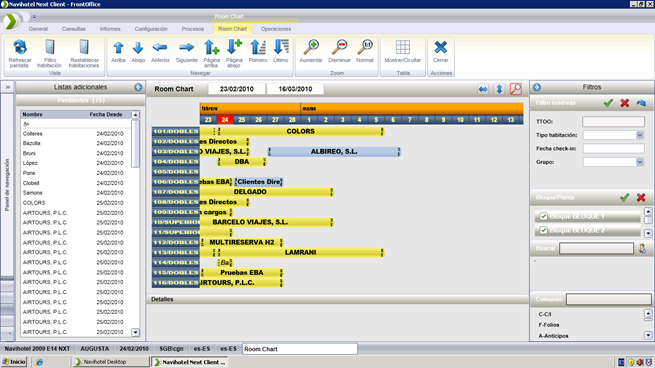
Task: Open the Filtro habitación tool
Action: pyautogui.click(x=50, y=48)
